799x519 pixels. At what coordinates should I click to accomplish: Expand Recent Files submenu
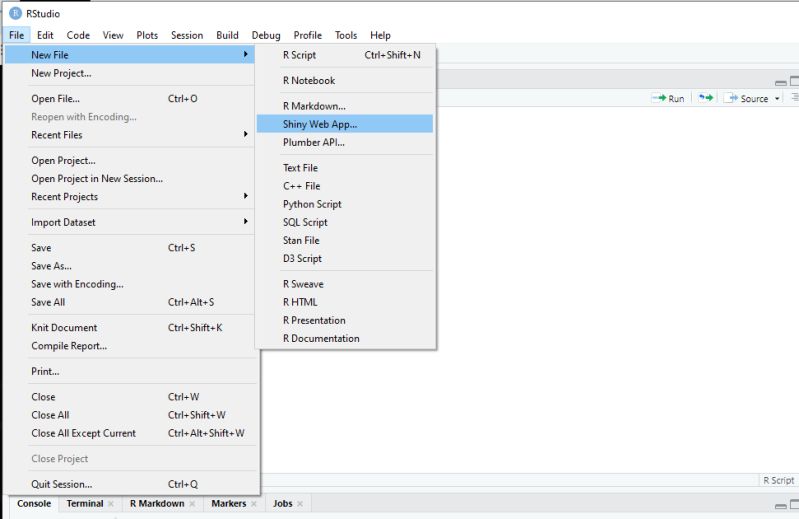coord(129,135)
